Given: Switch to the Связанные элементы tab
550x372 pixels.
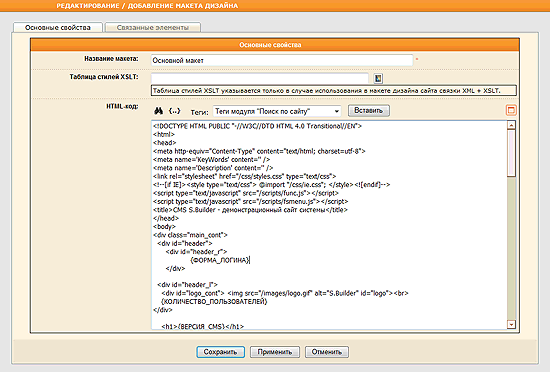Looking at the screenshot, I should [153, 27].
